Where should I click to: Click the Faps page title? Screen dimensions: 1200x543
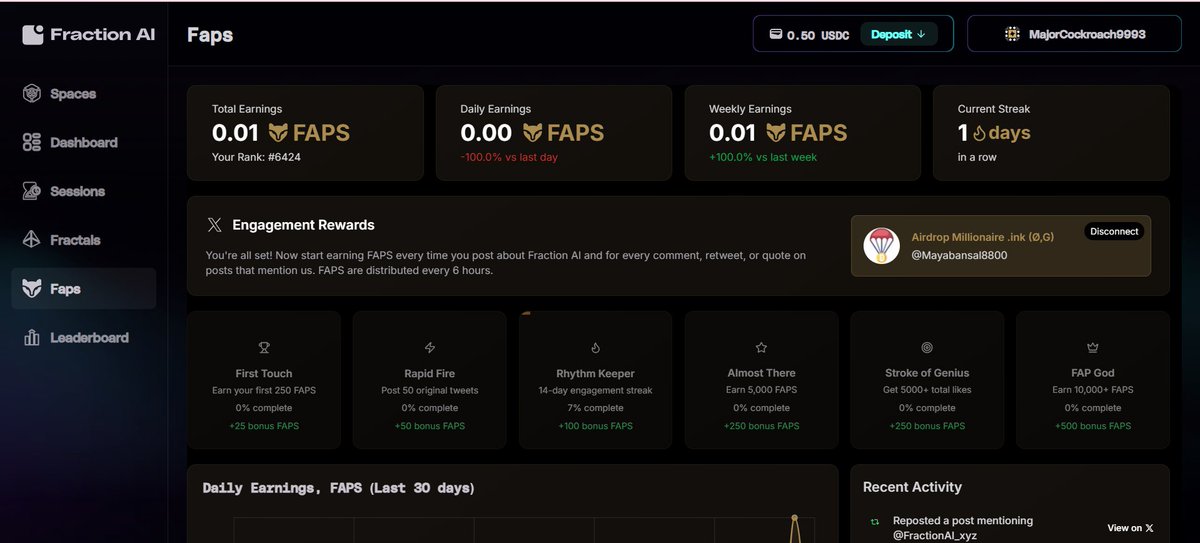210,35
